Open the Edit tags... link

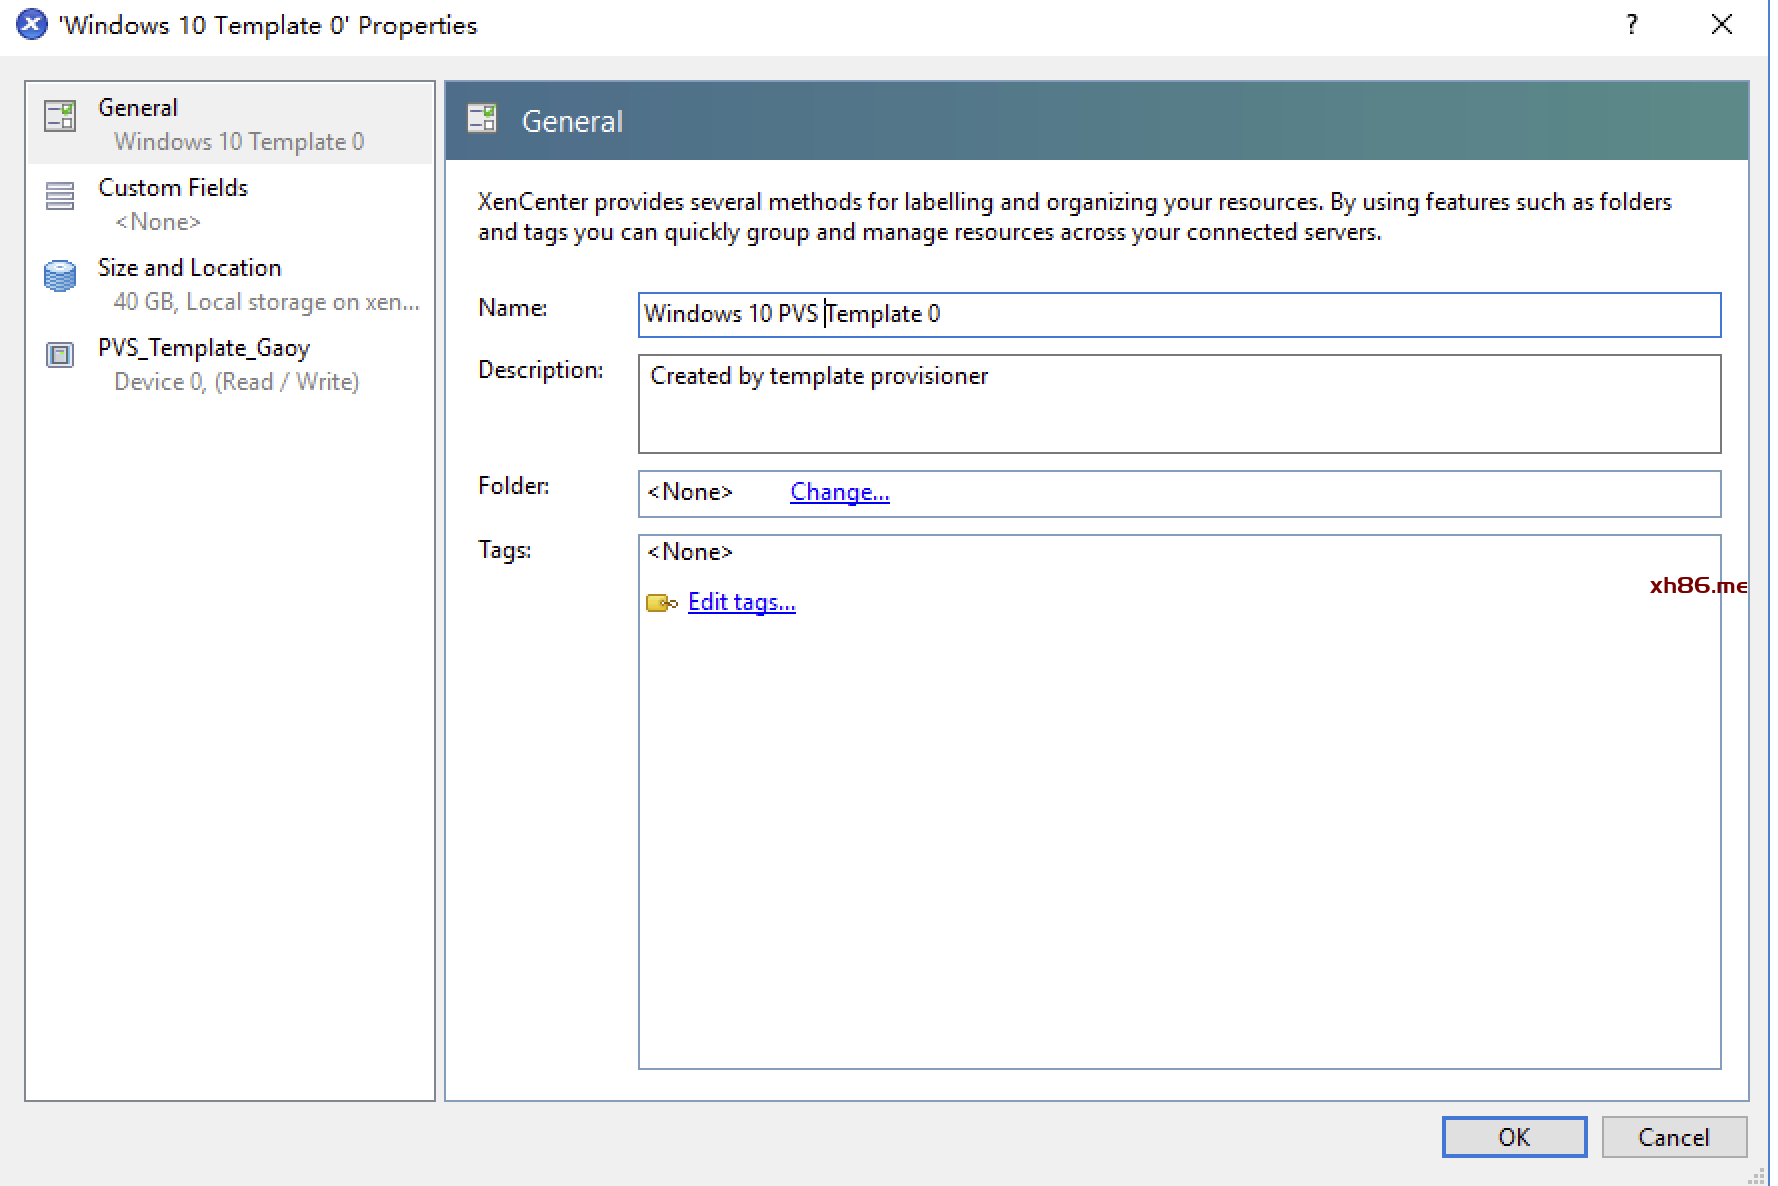tap(741, 602)
